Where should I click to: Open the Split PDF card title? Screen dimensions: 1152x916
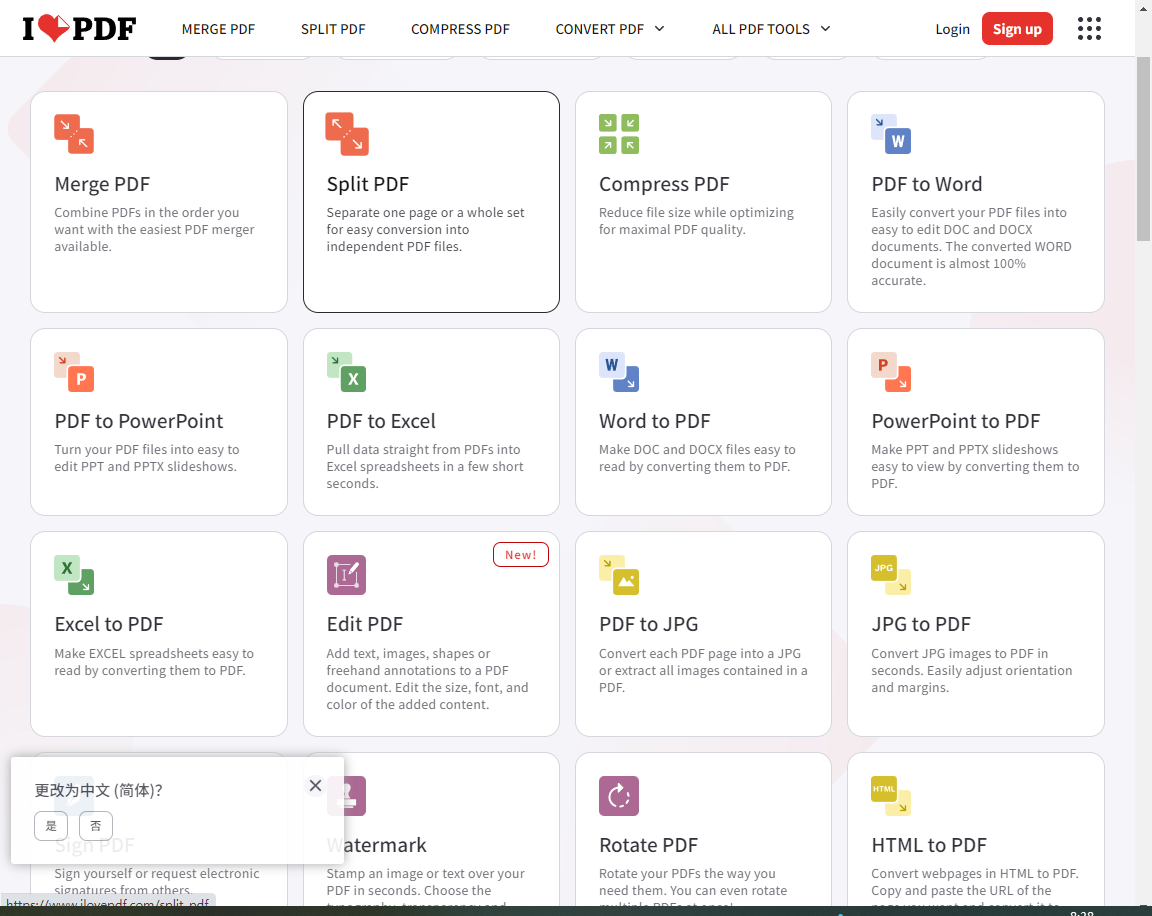[368, 184]
